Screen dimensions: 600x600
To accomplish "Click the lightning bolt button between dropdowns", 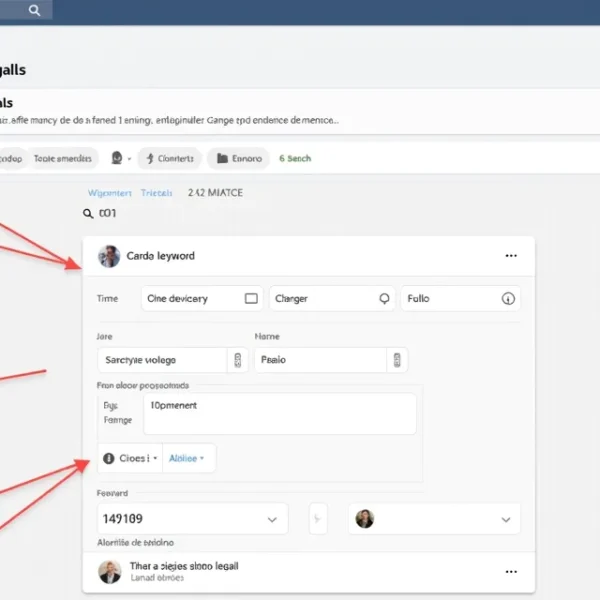I will (318, 519).
